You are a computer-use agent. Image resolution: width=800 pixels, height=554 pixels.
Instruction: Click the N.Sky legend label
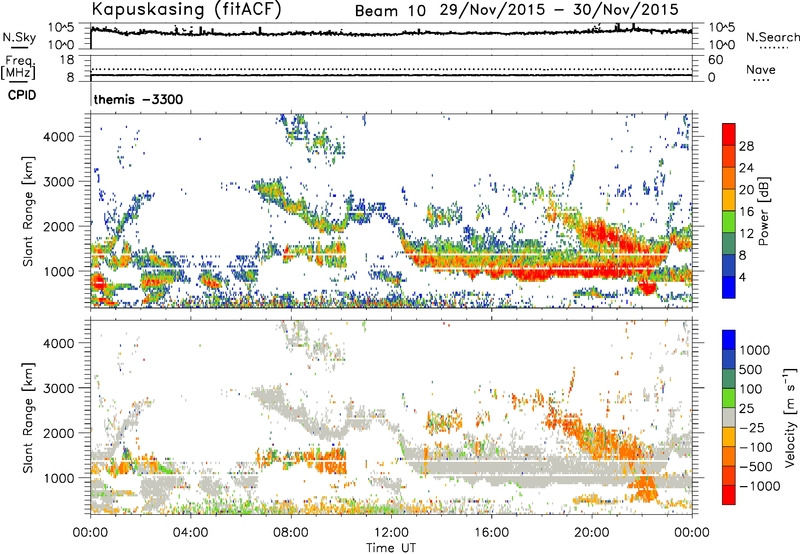point(19,37)
